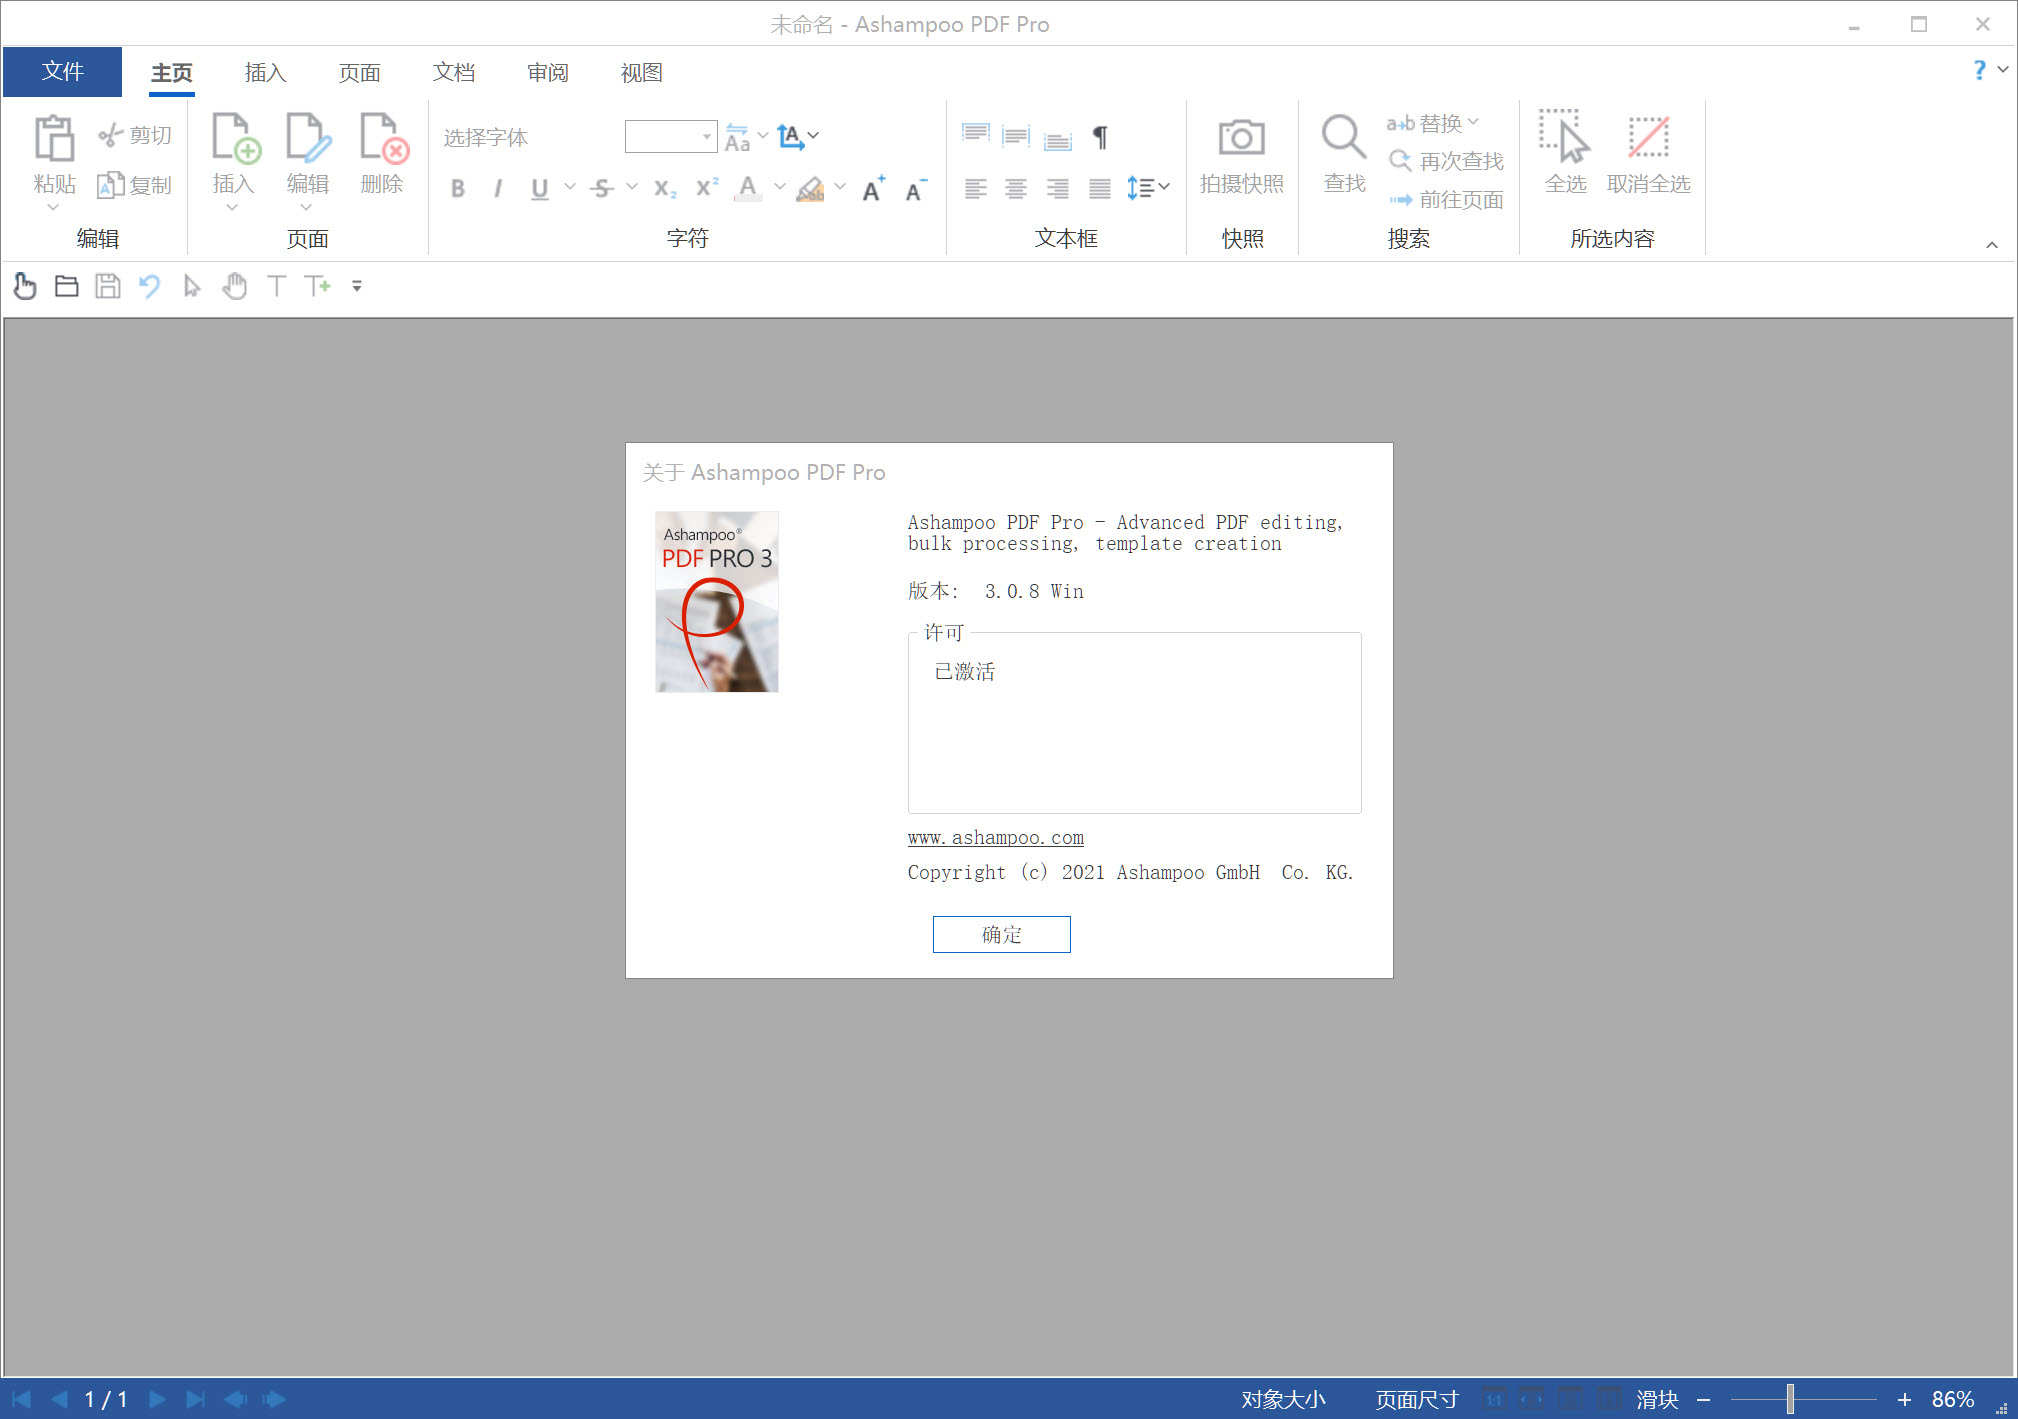Screen dimensions: 2018x1419
Task: Switch to the 插入 (Insert) ribbon tab
Action: pos(264,71)
